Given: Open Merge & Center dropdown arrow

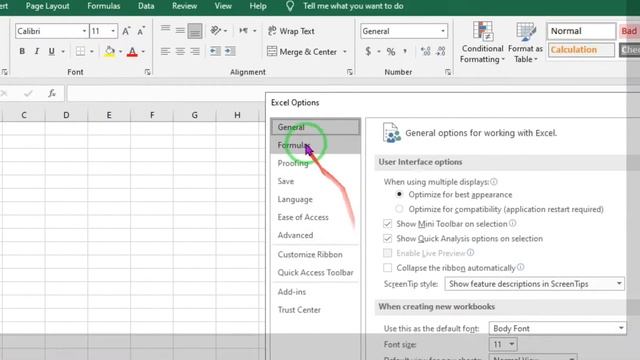Looking at the screenshot, I should point(345,52).
